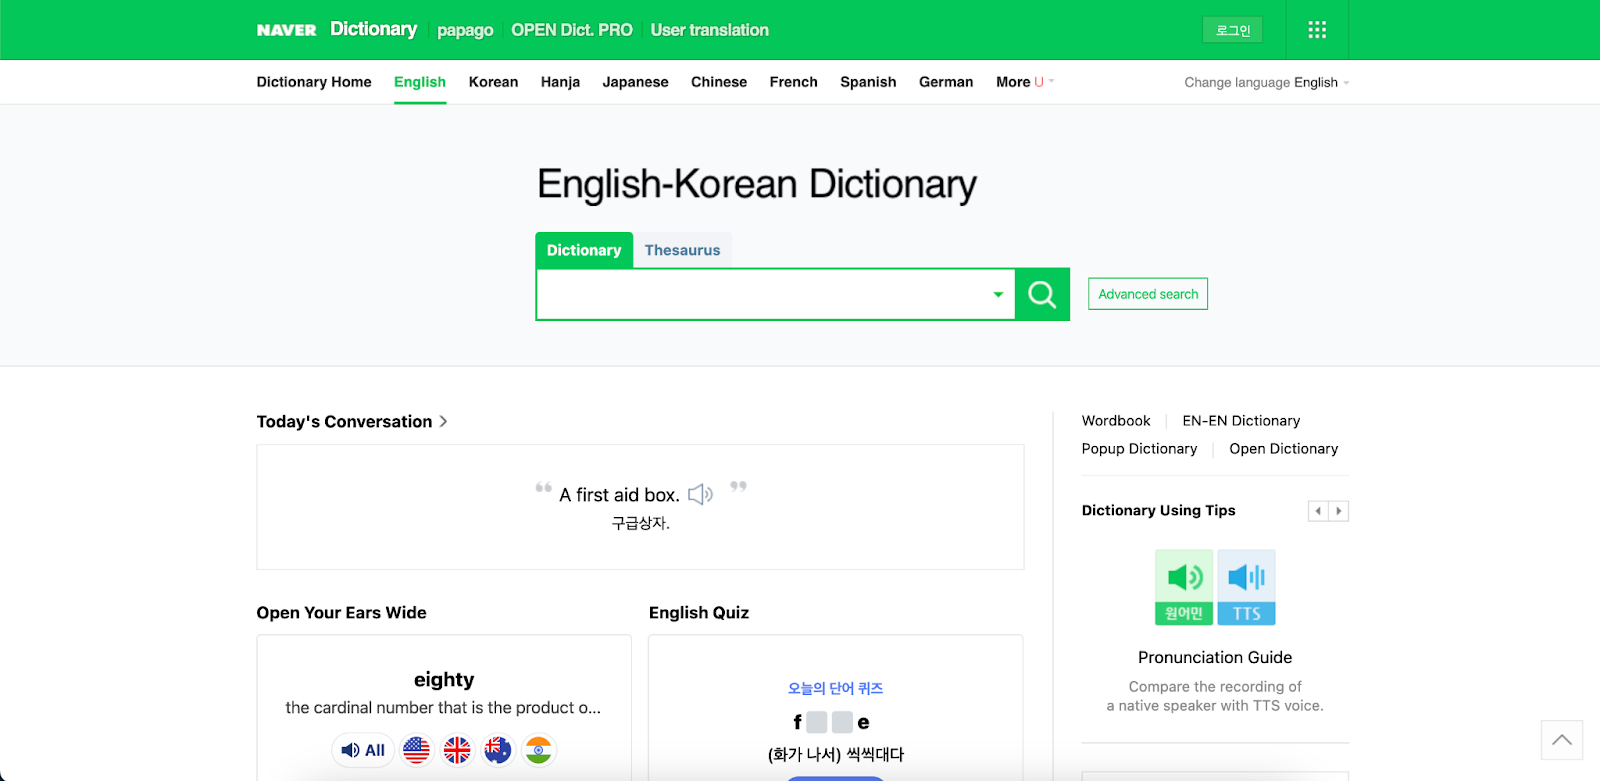Click the native speaker (원어민) icon
Viewport: 1600px width, 781px height.
[1184, 587]
